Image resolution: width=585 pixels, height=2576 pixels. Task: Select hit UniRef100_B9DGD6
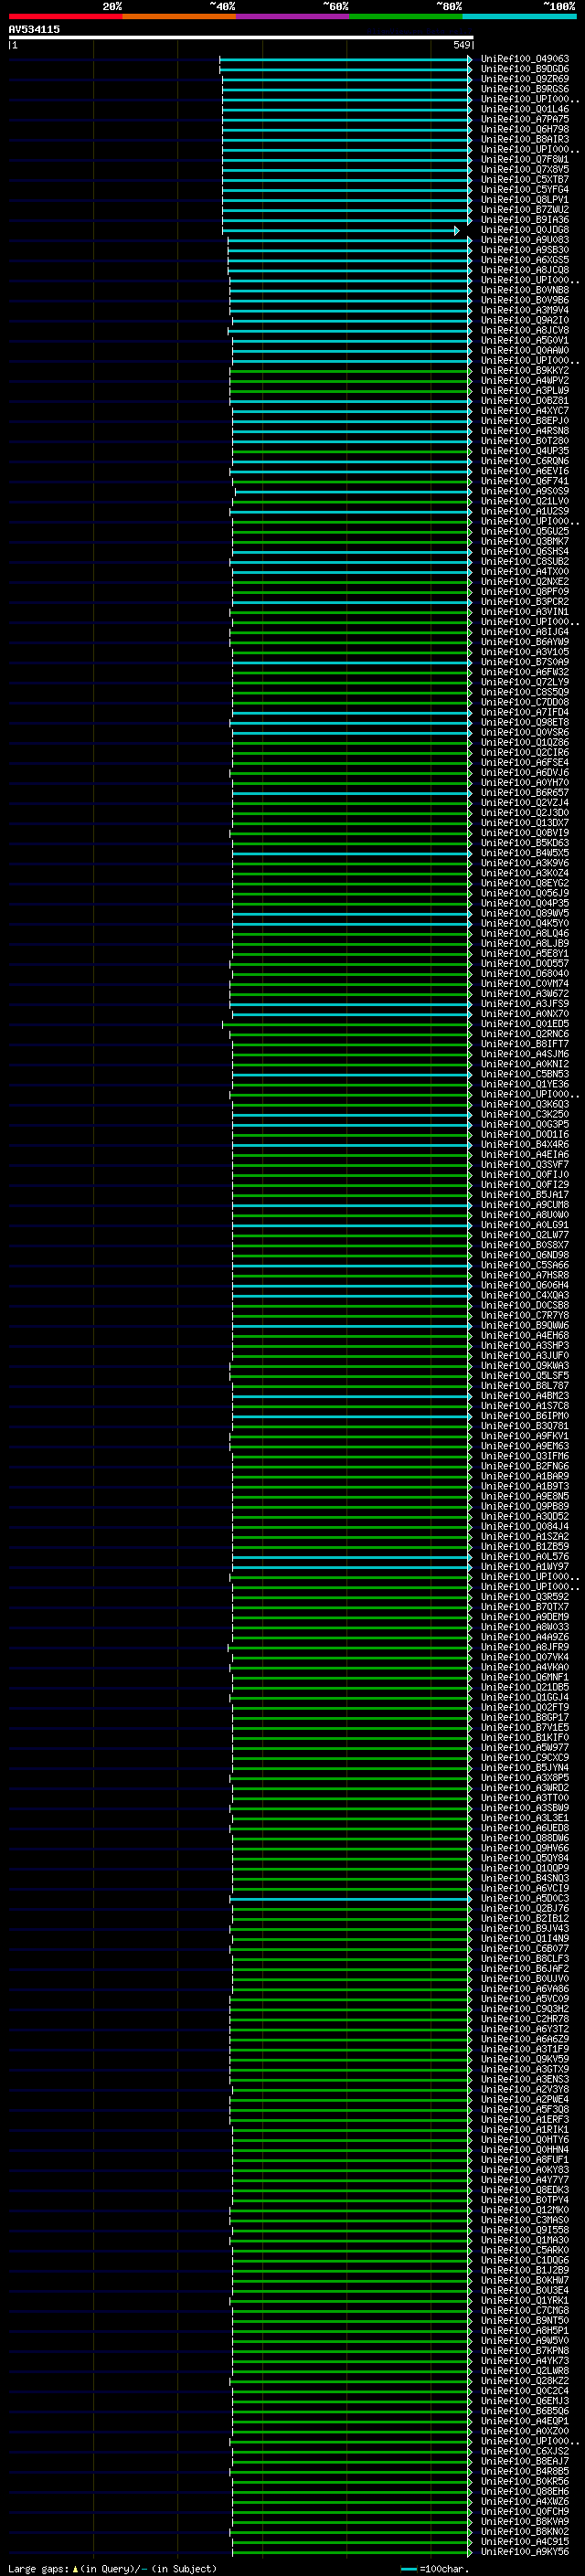coord(524,69)
